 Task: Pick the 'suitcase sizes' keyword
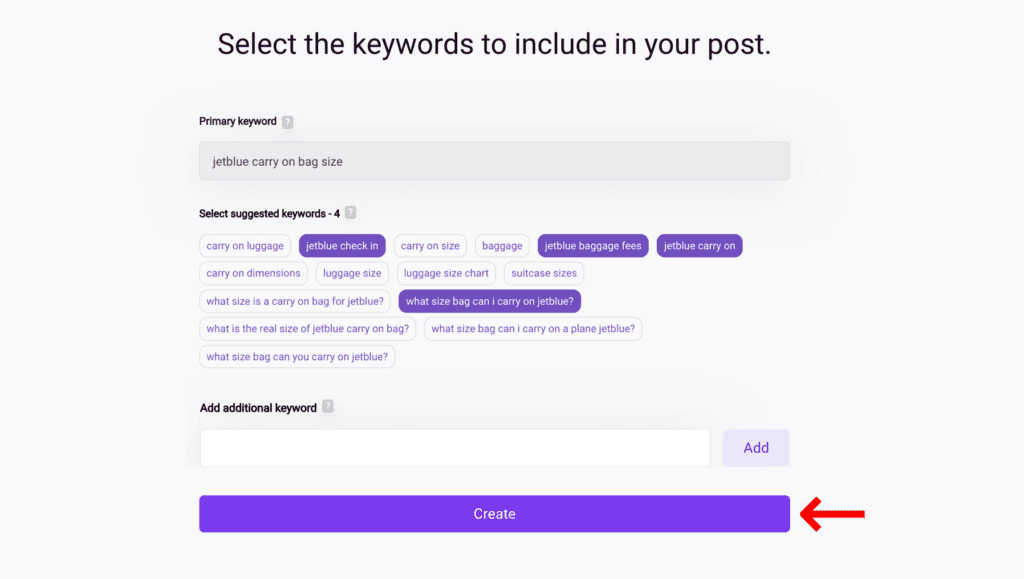544,273
